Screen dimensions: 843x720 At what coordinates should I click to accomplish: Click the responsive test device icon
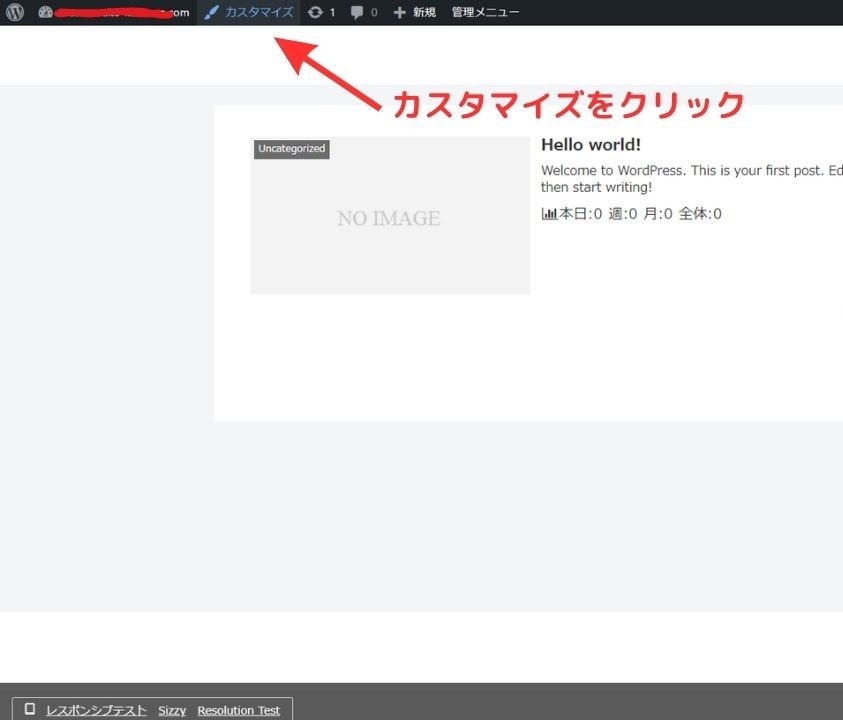tap(30, 709)
